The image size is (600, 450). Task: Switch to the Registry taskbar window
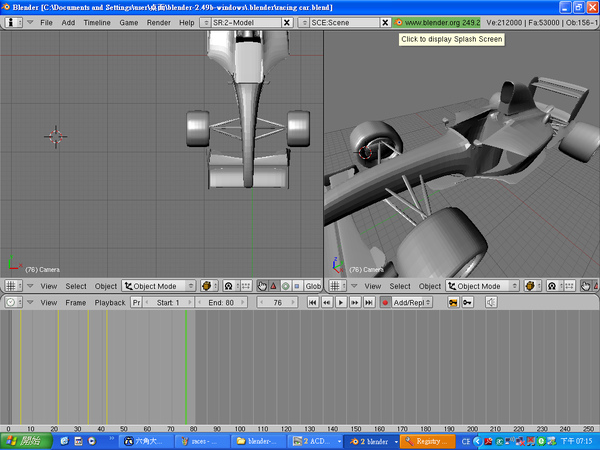(428, 440)
